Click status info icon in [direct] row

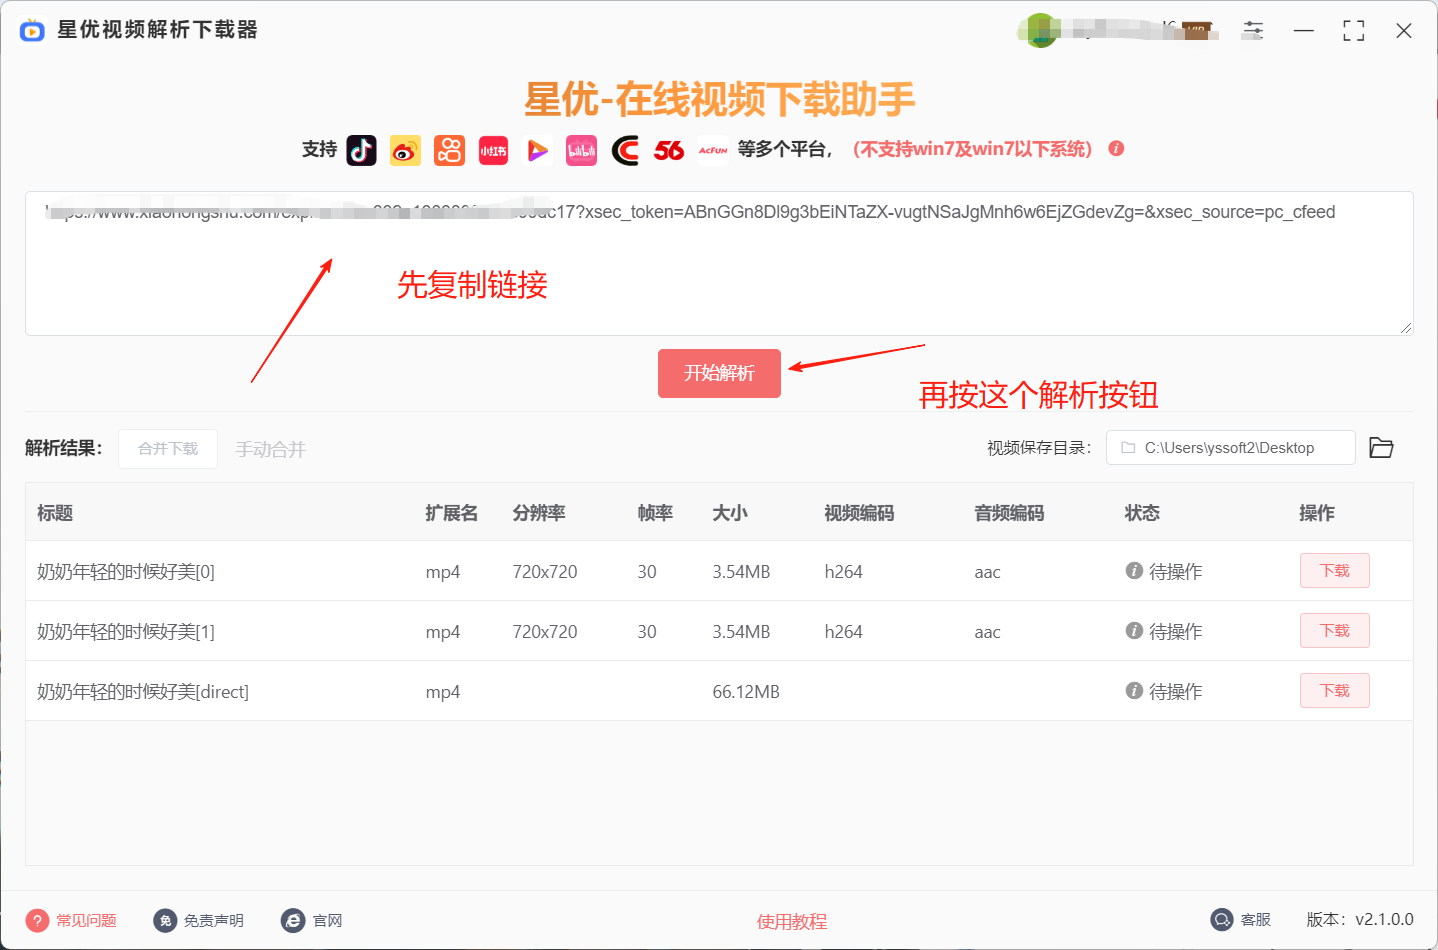point(1134,691)
